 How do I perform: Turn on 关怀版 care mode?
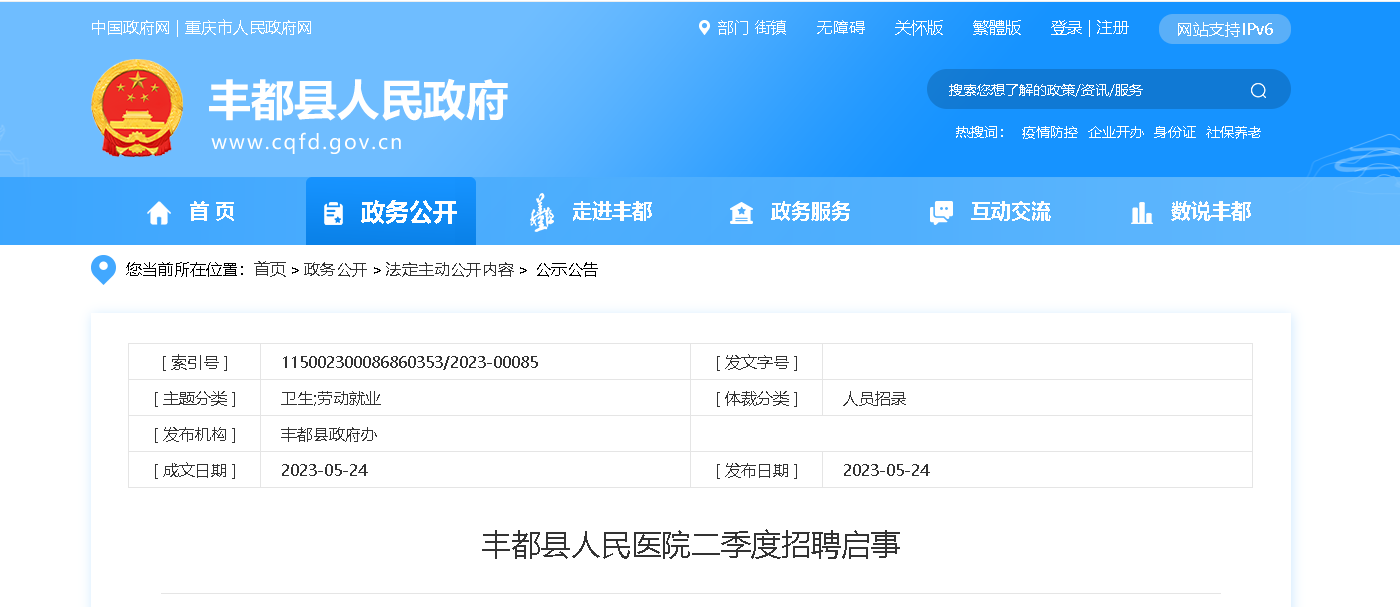[918, 28]
